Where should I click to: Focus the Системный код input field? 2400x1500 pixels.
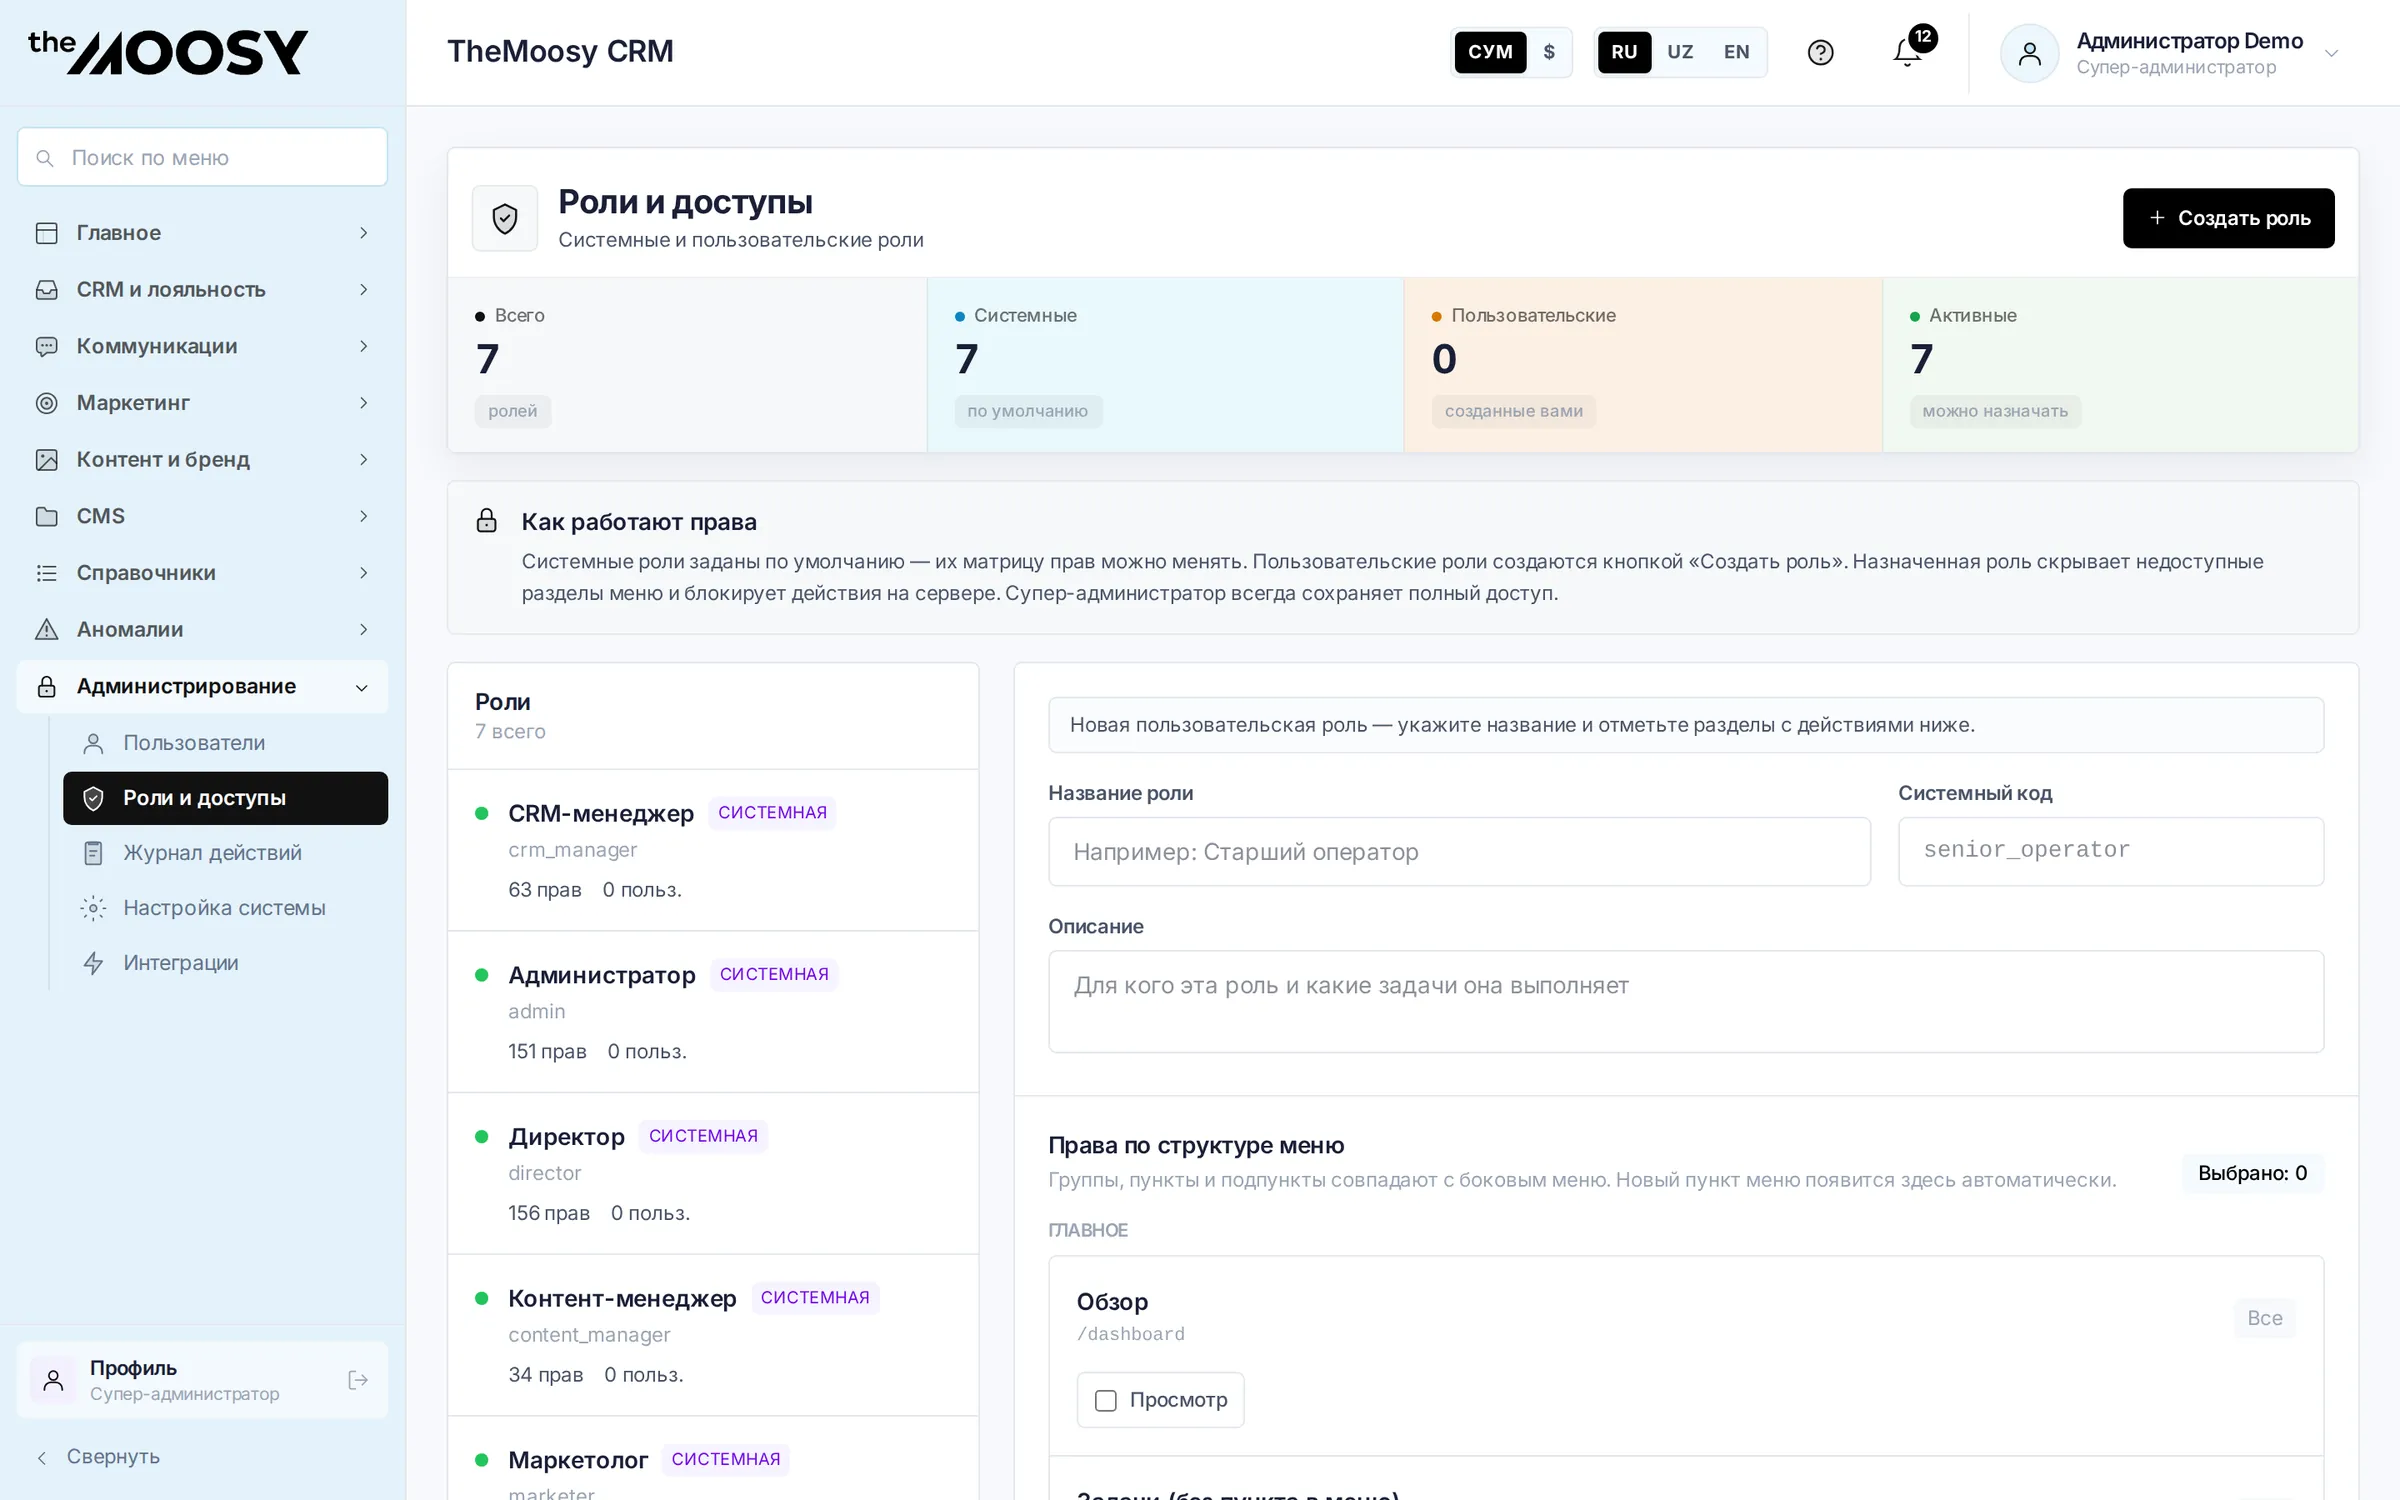tap(2111, 852)
